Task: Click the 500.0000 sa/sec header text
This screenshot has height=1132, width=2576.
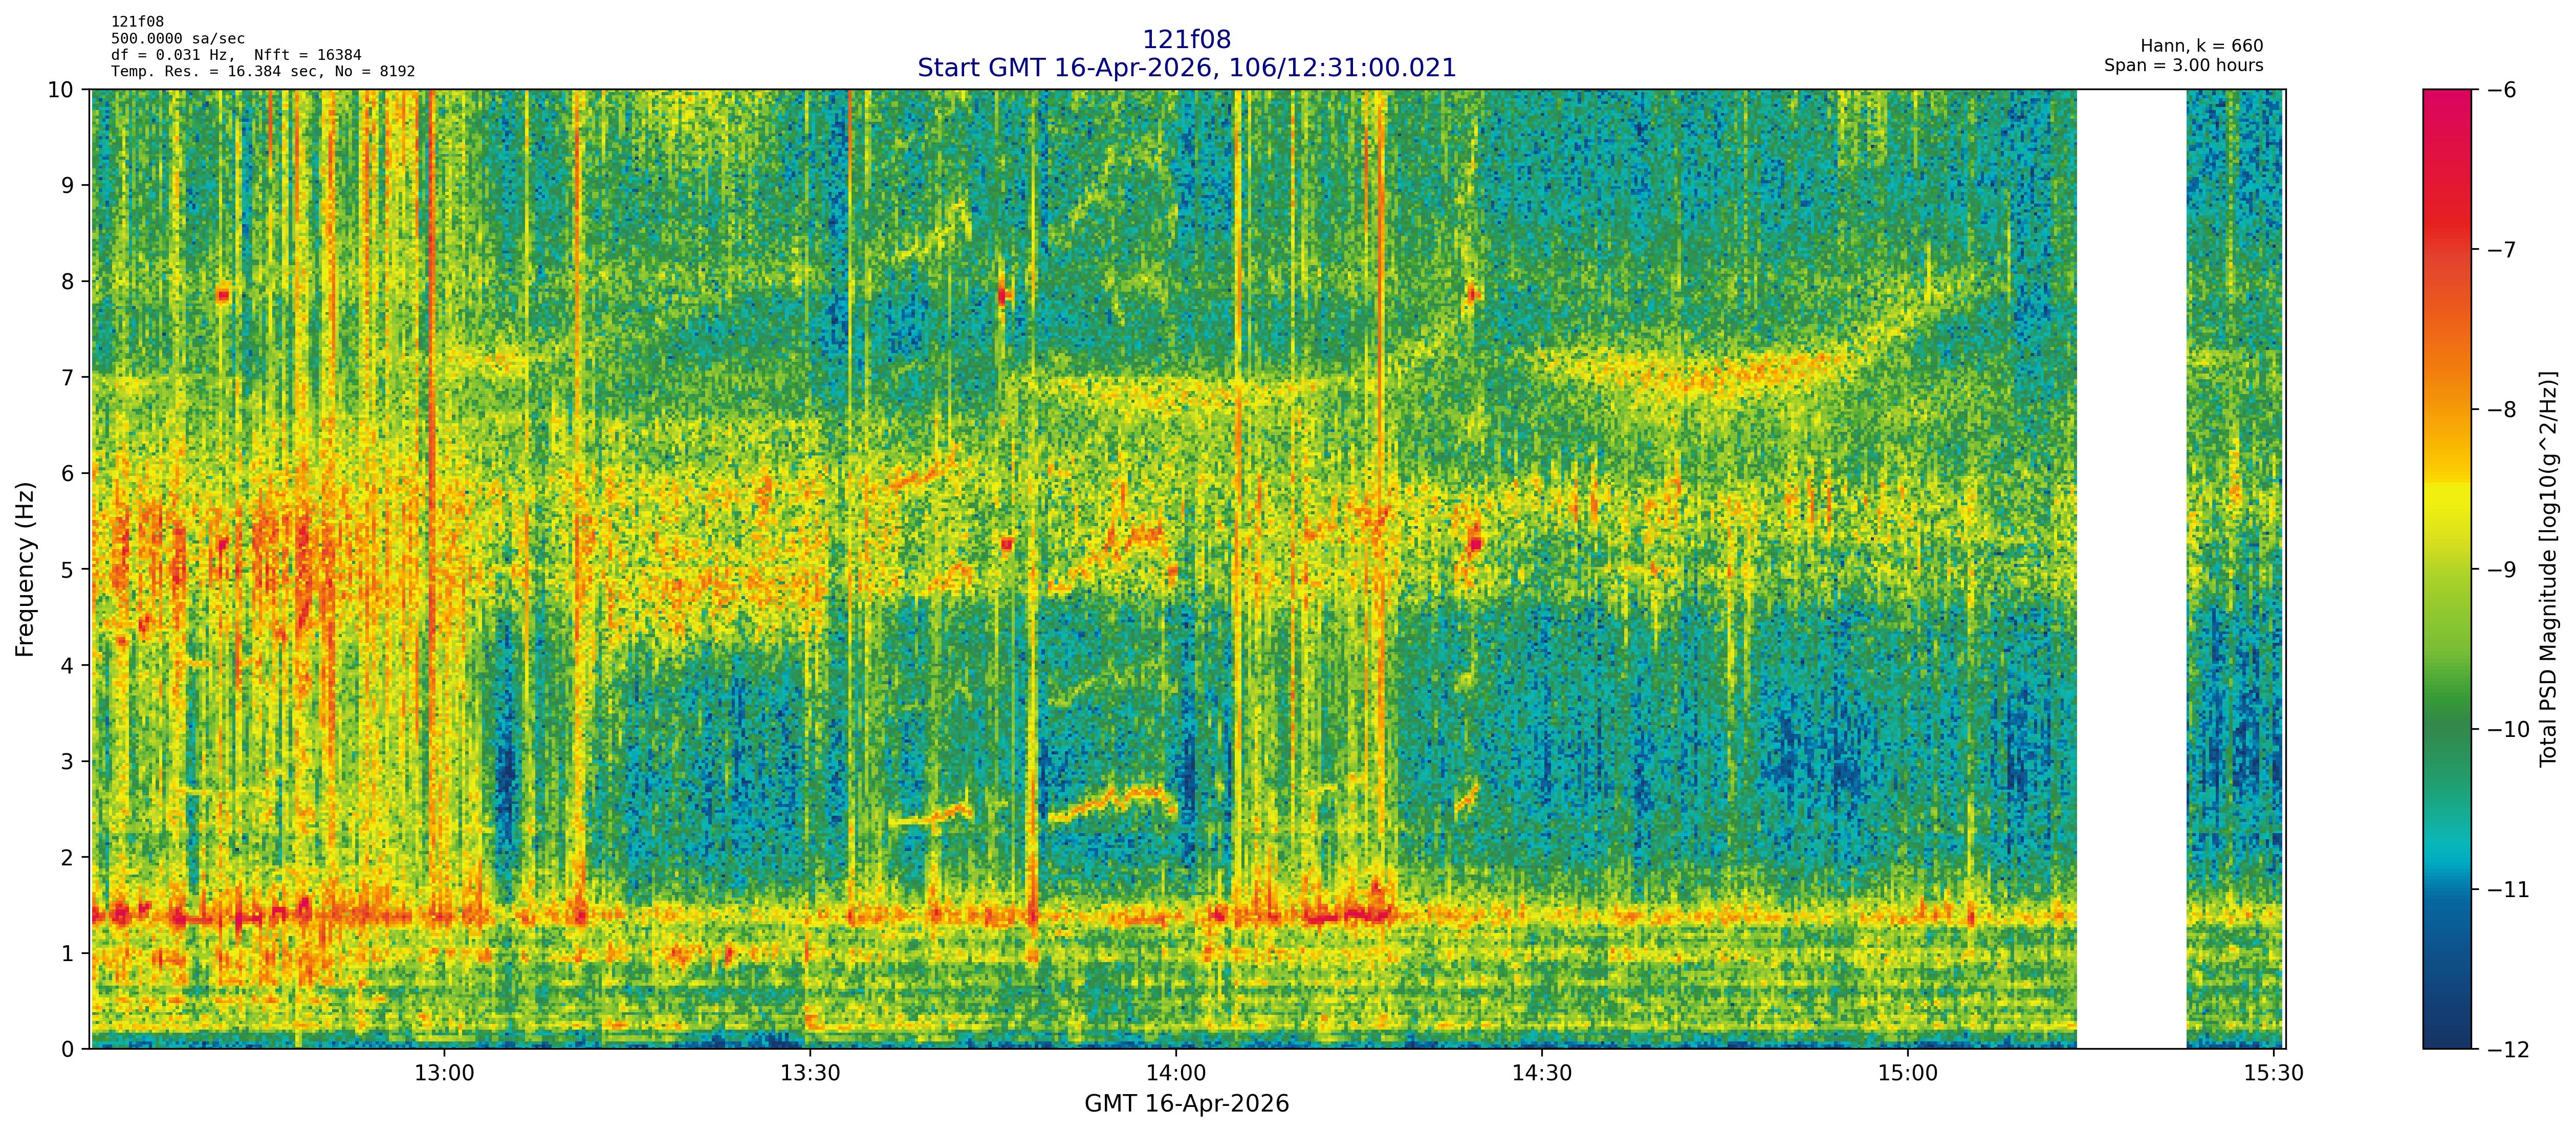Action: pyautogui.click(x=178, y=39)
